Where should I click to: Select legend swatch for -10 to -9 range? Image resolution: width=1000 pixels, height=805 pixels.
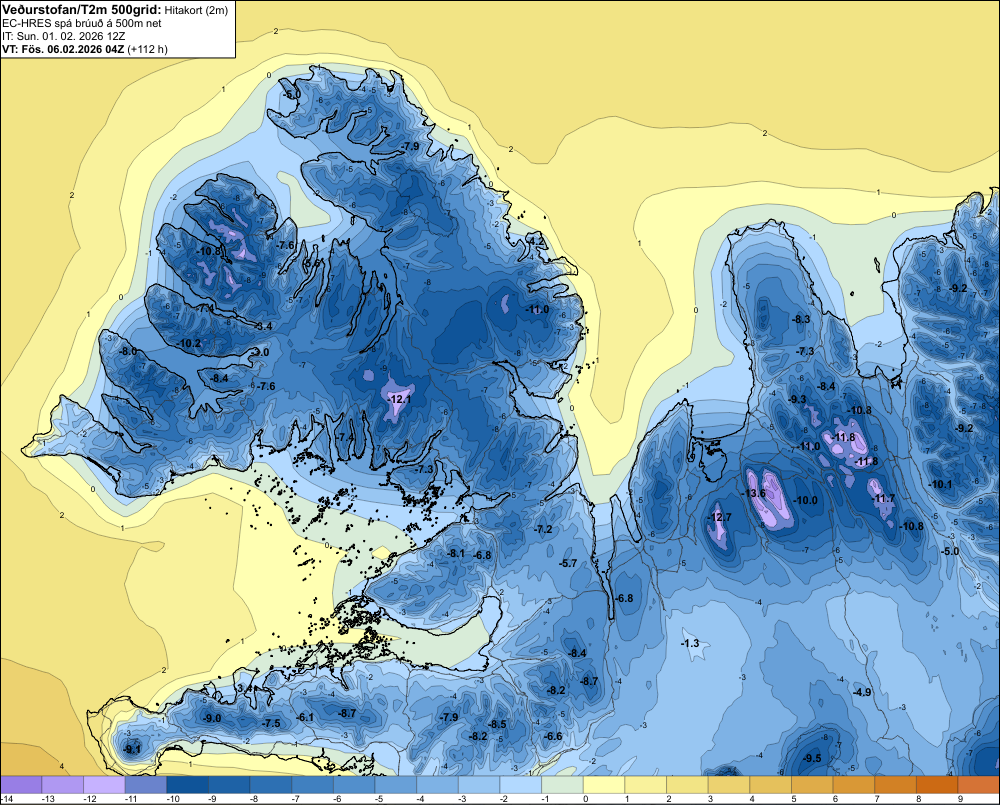(188, 784)
